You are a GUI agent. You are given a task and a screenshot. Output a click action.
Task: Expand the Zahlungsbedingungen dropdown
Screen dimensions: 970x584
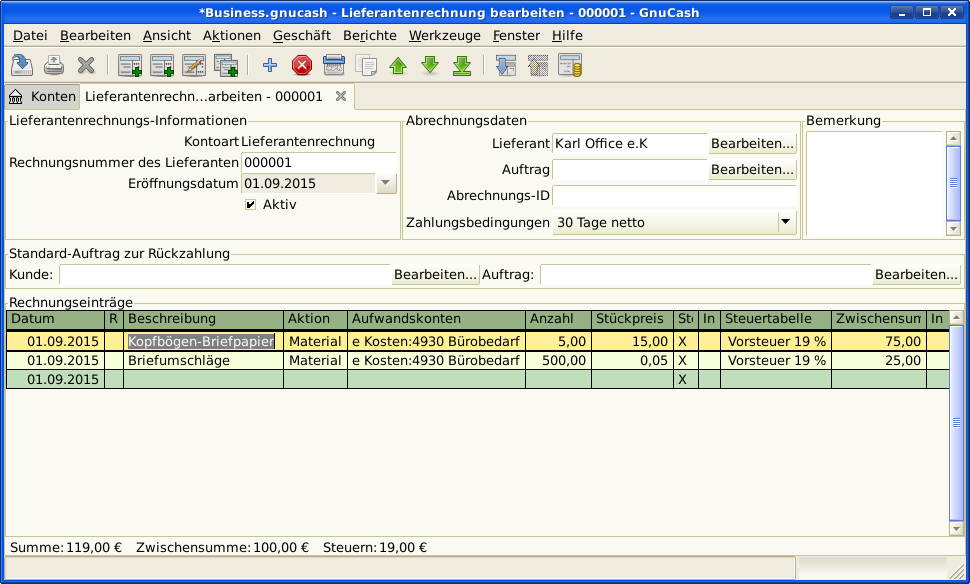tap(785, 222)
